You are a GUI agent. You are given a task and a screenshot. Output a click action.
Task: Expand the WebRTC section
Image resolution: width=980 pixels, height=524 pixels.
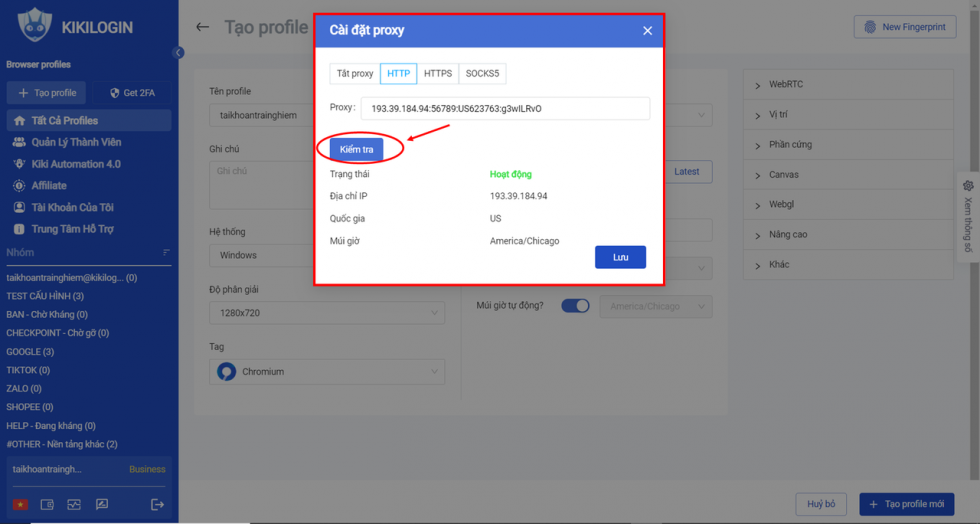pos(848,84)
